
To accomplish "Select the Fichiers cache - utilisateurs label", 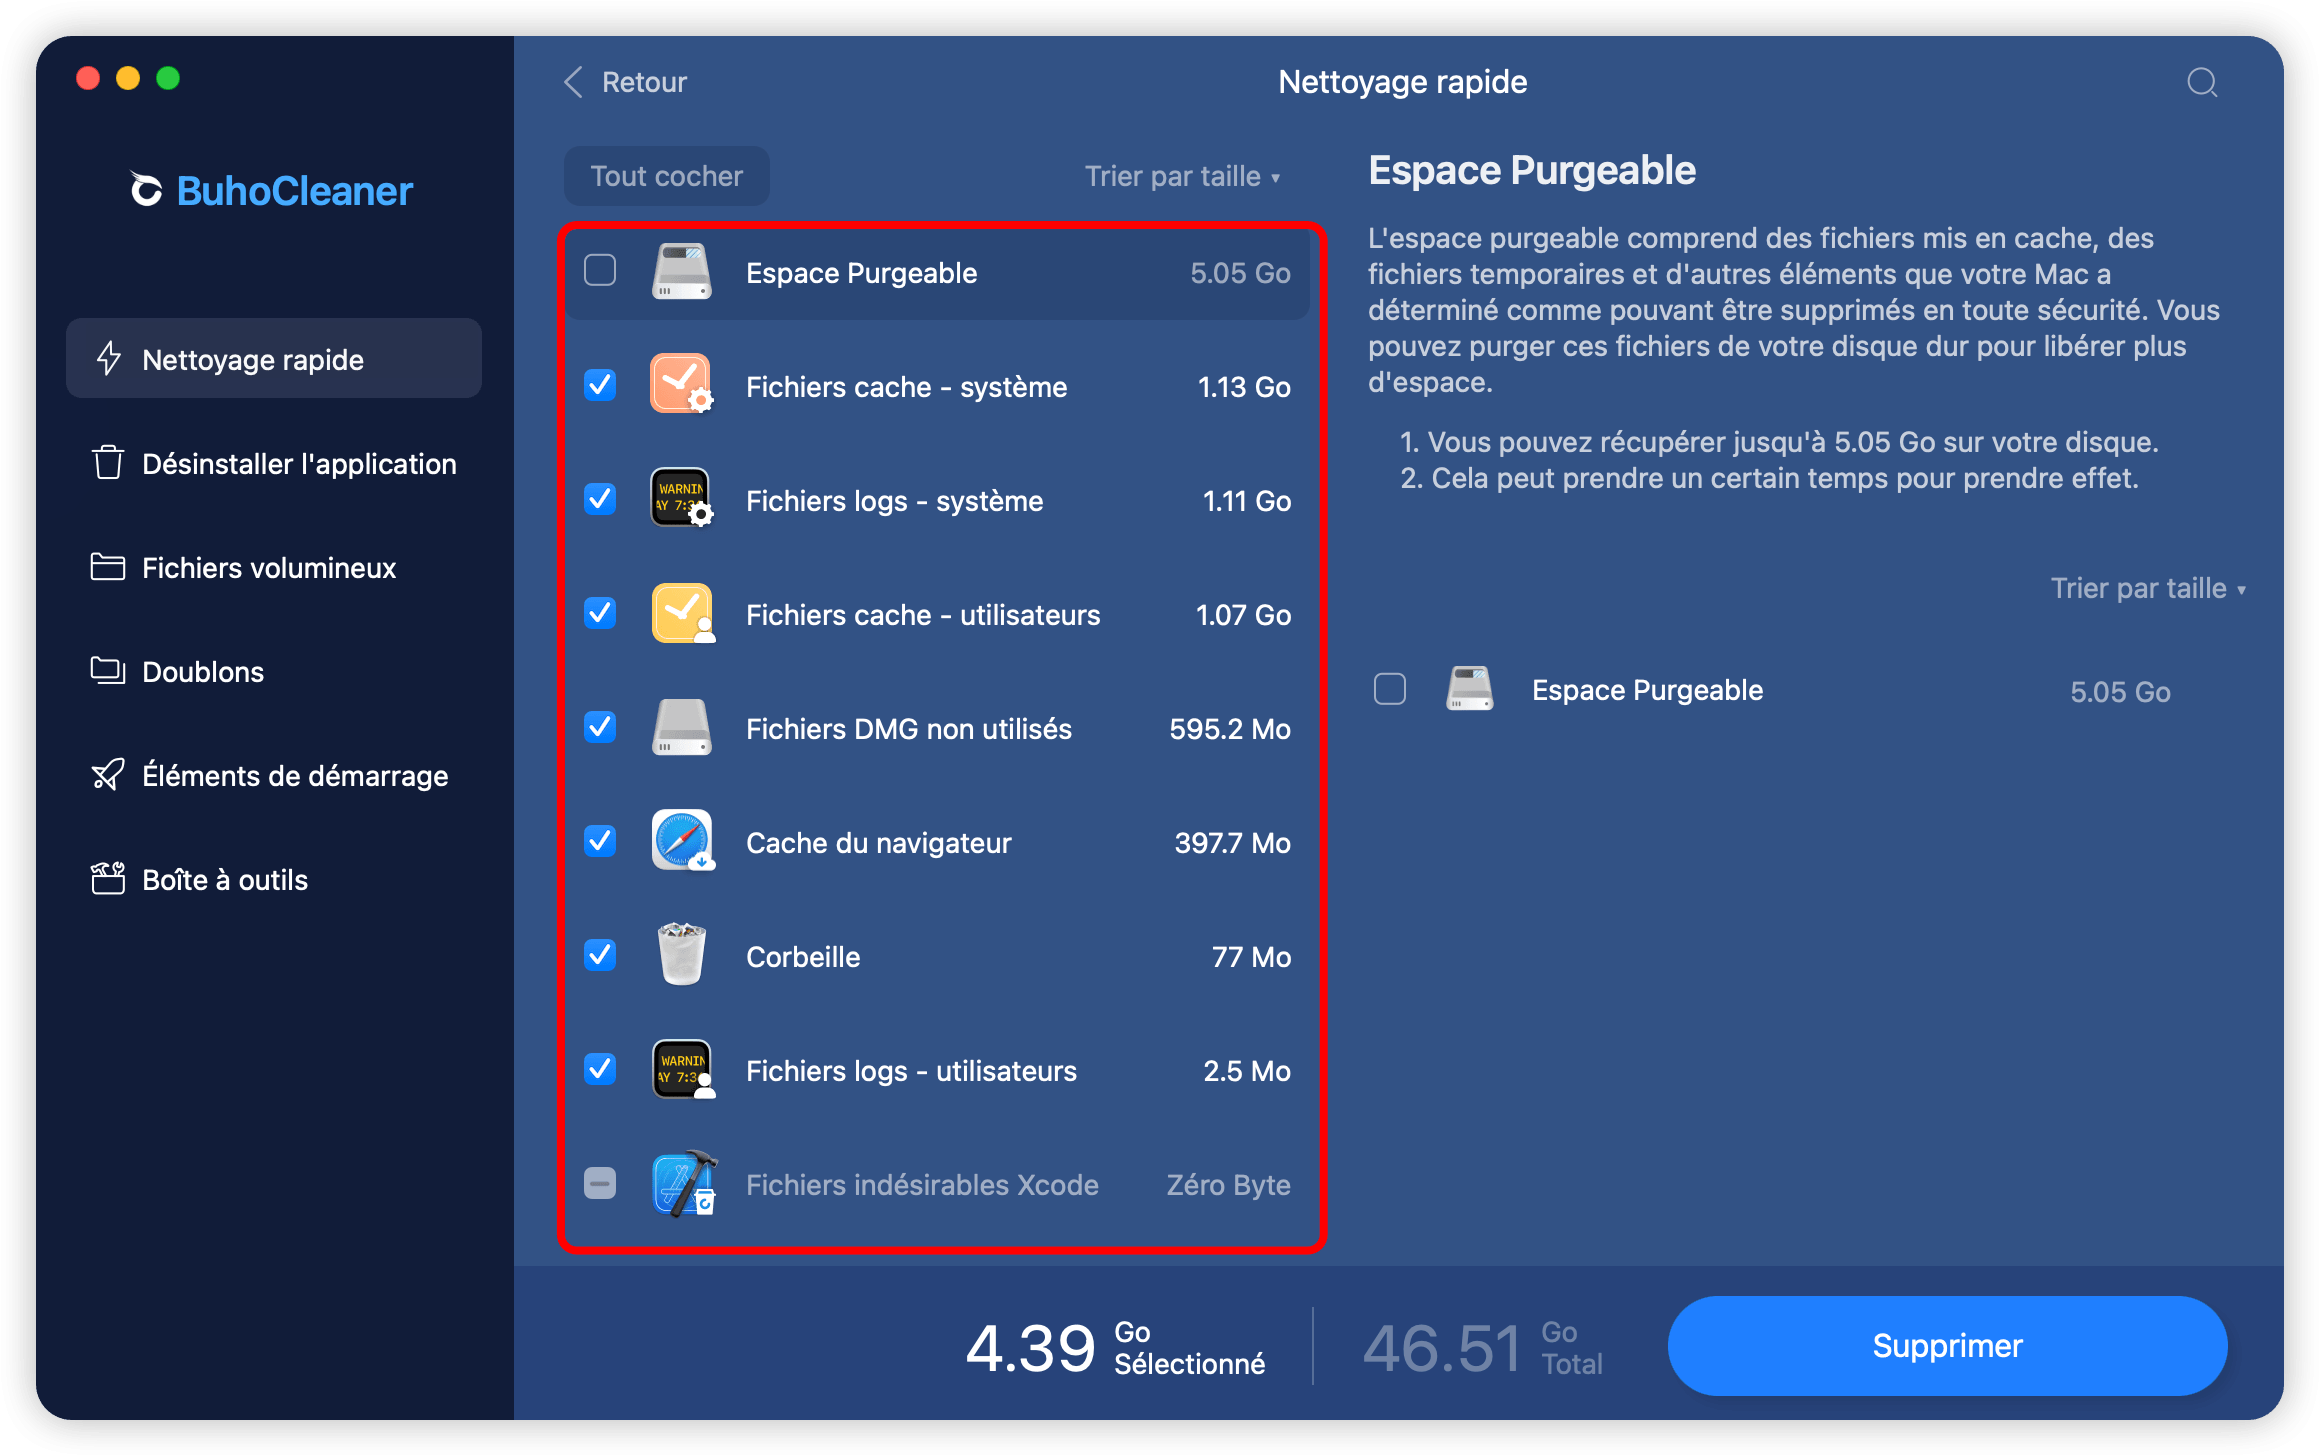I will pyautogui.click(x=923, y=615).
